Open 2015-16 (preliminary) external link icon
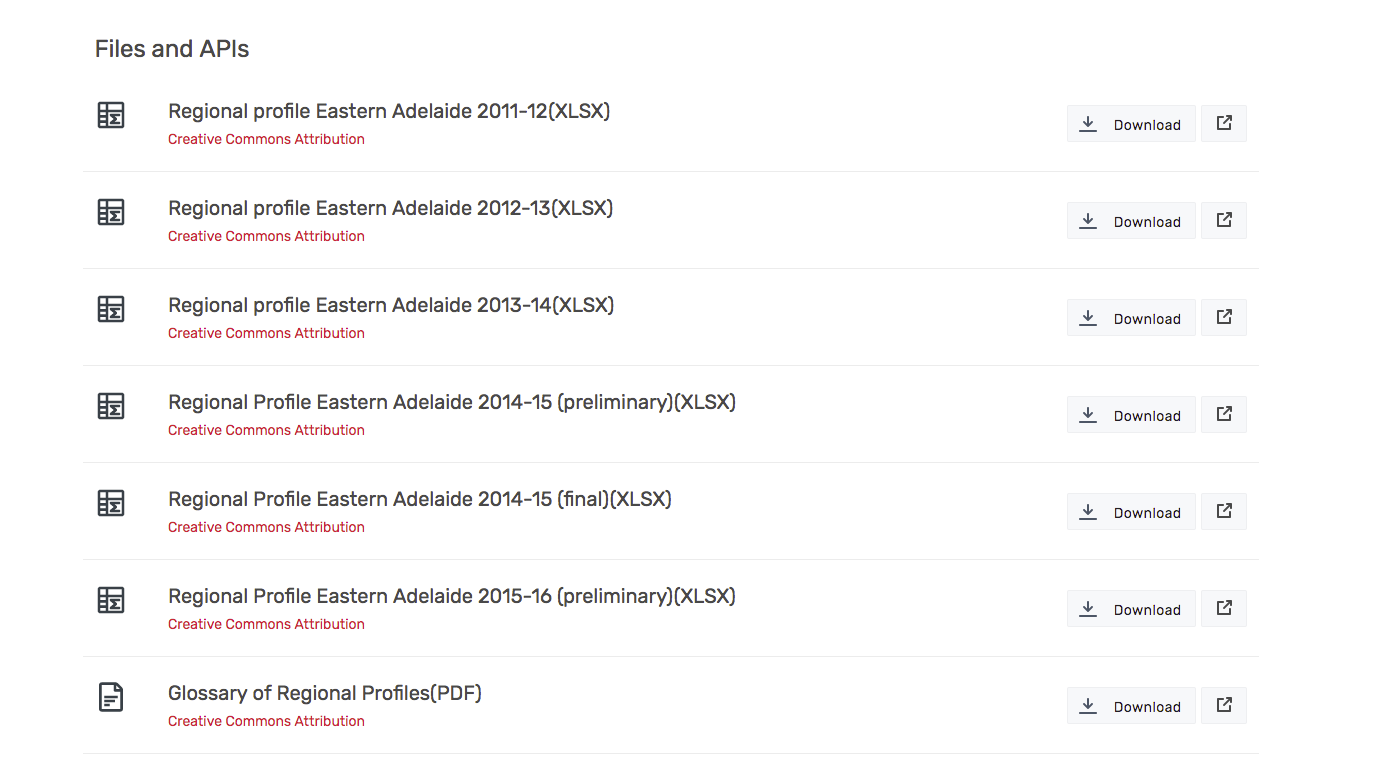Image resolution: width=1399 pixels, height=778 pixels. coord(1224,609)
